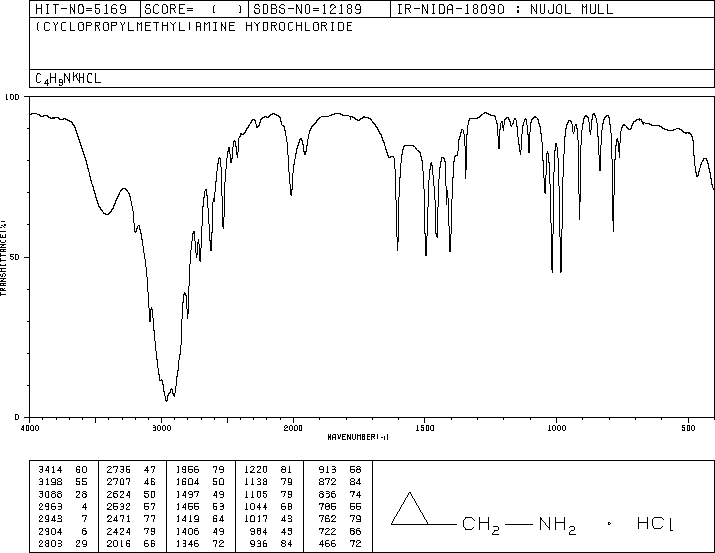Screen dimensions: 715x553
Task: Select the 2707 peak entry in table
Action: coord(131,482)
